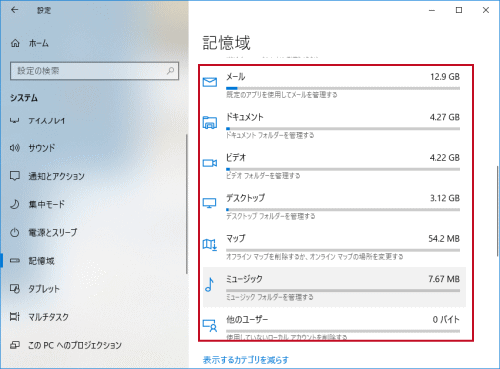Select 記憶域 in the sidebar

point(41,261)
